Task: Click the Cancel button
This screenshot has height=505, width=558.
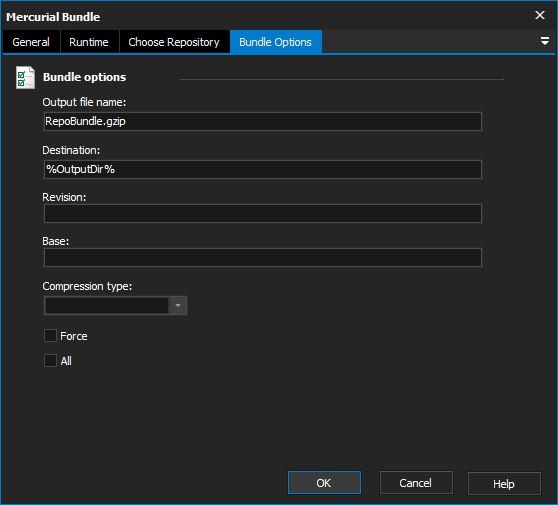Action: (x=416, y=483)
